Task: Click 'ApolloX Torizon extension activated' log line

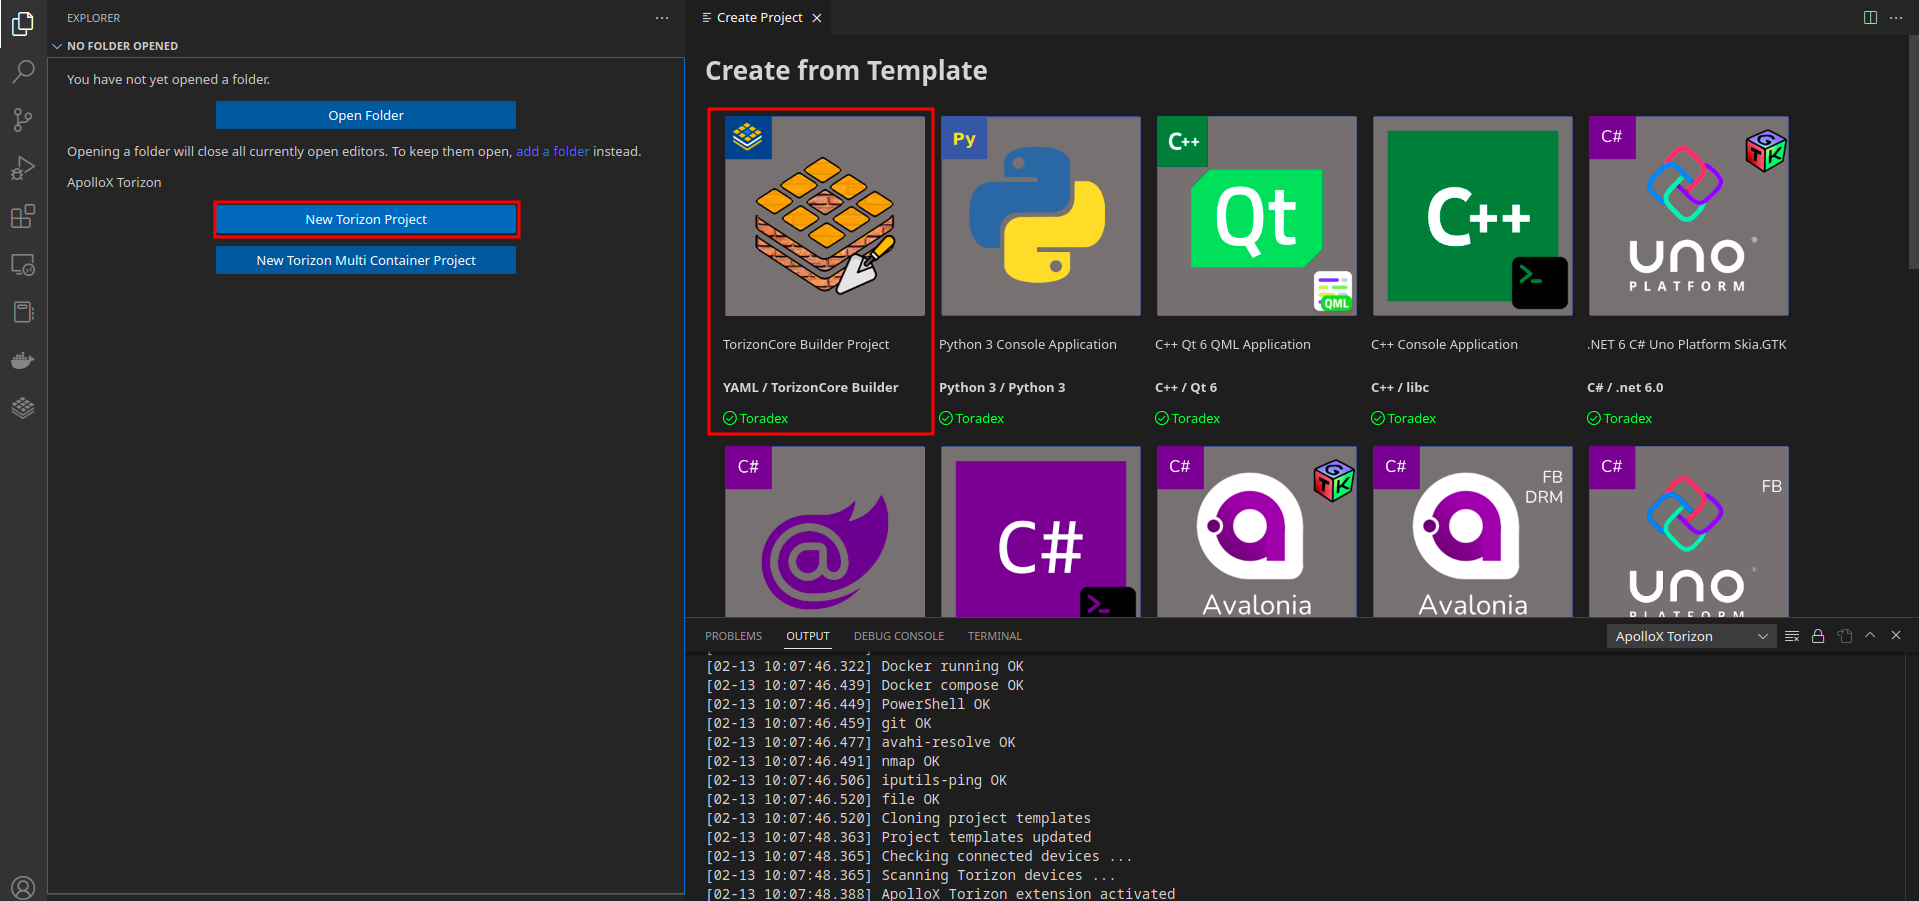Action: [941, 893]
